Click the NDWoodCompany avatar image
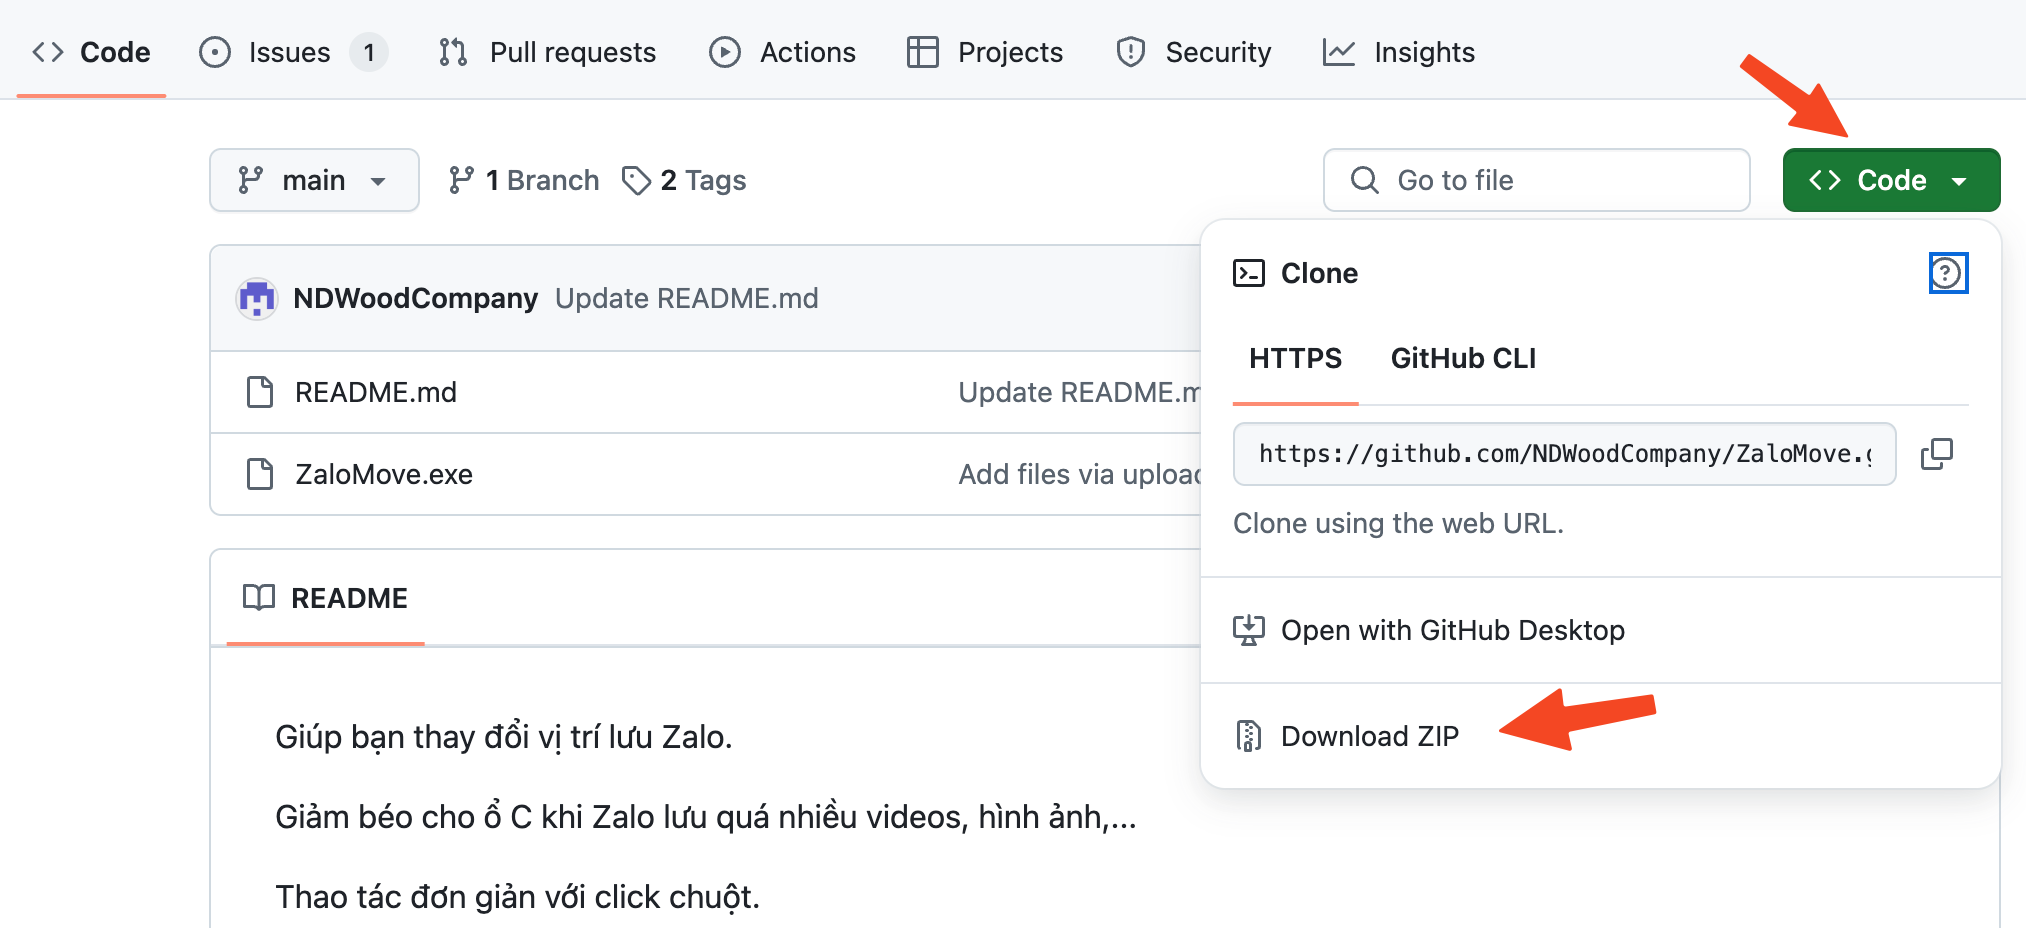This screenshot has height=928, width=2026. click(x=257, y=298)
